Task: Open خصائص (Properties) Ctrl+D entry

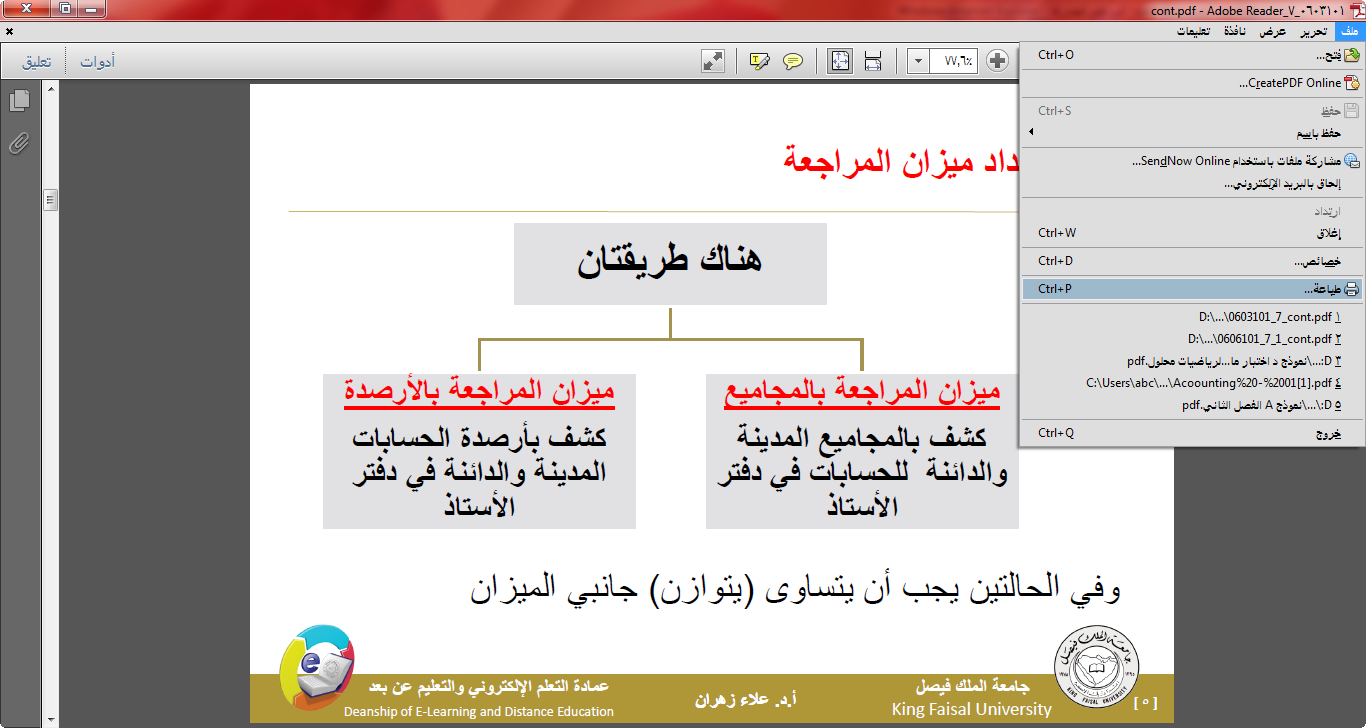Action: [1191, 261]
